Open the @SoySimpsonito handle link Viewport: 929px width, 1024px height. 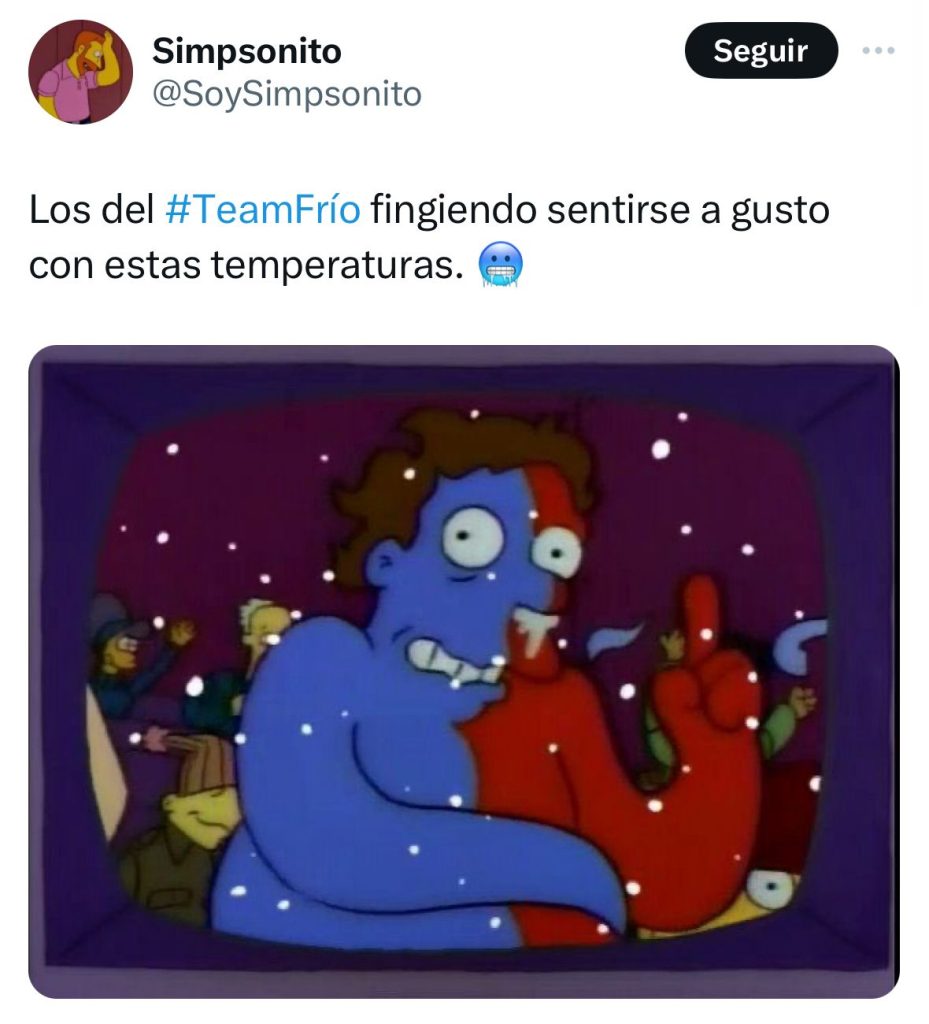coord(287,94)
